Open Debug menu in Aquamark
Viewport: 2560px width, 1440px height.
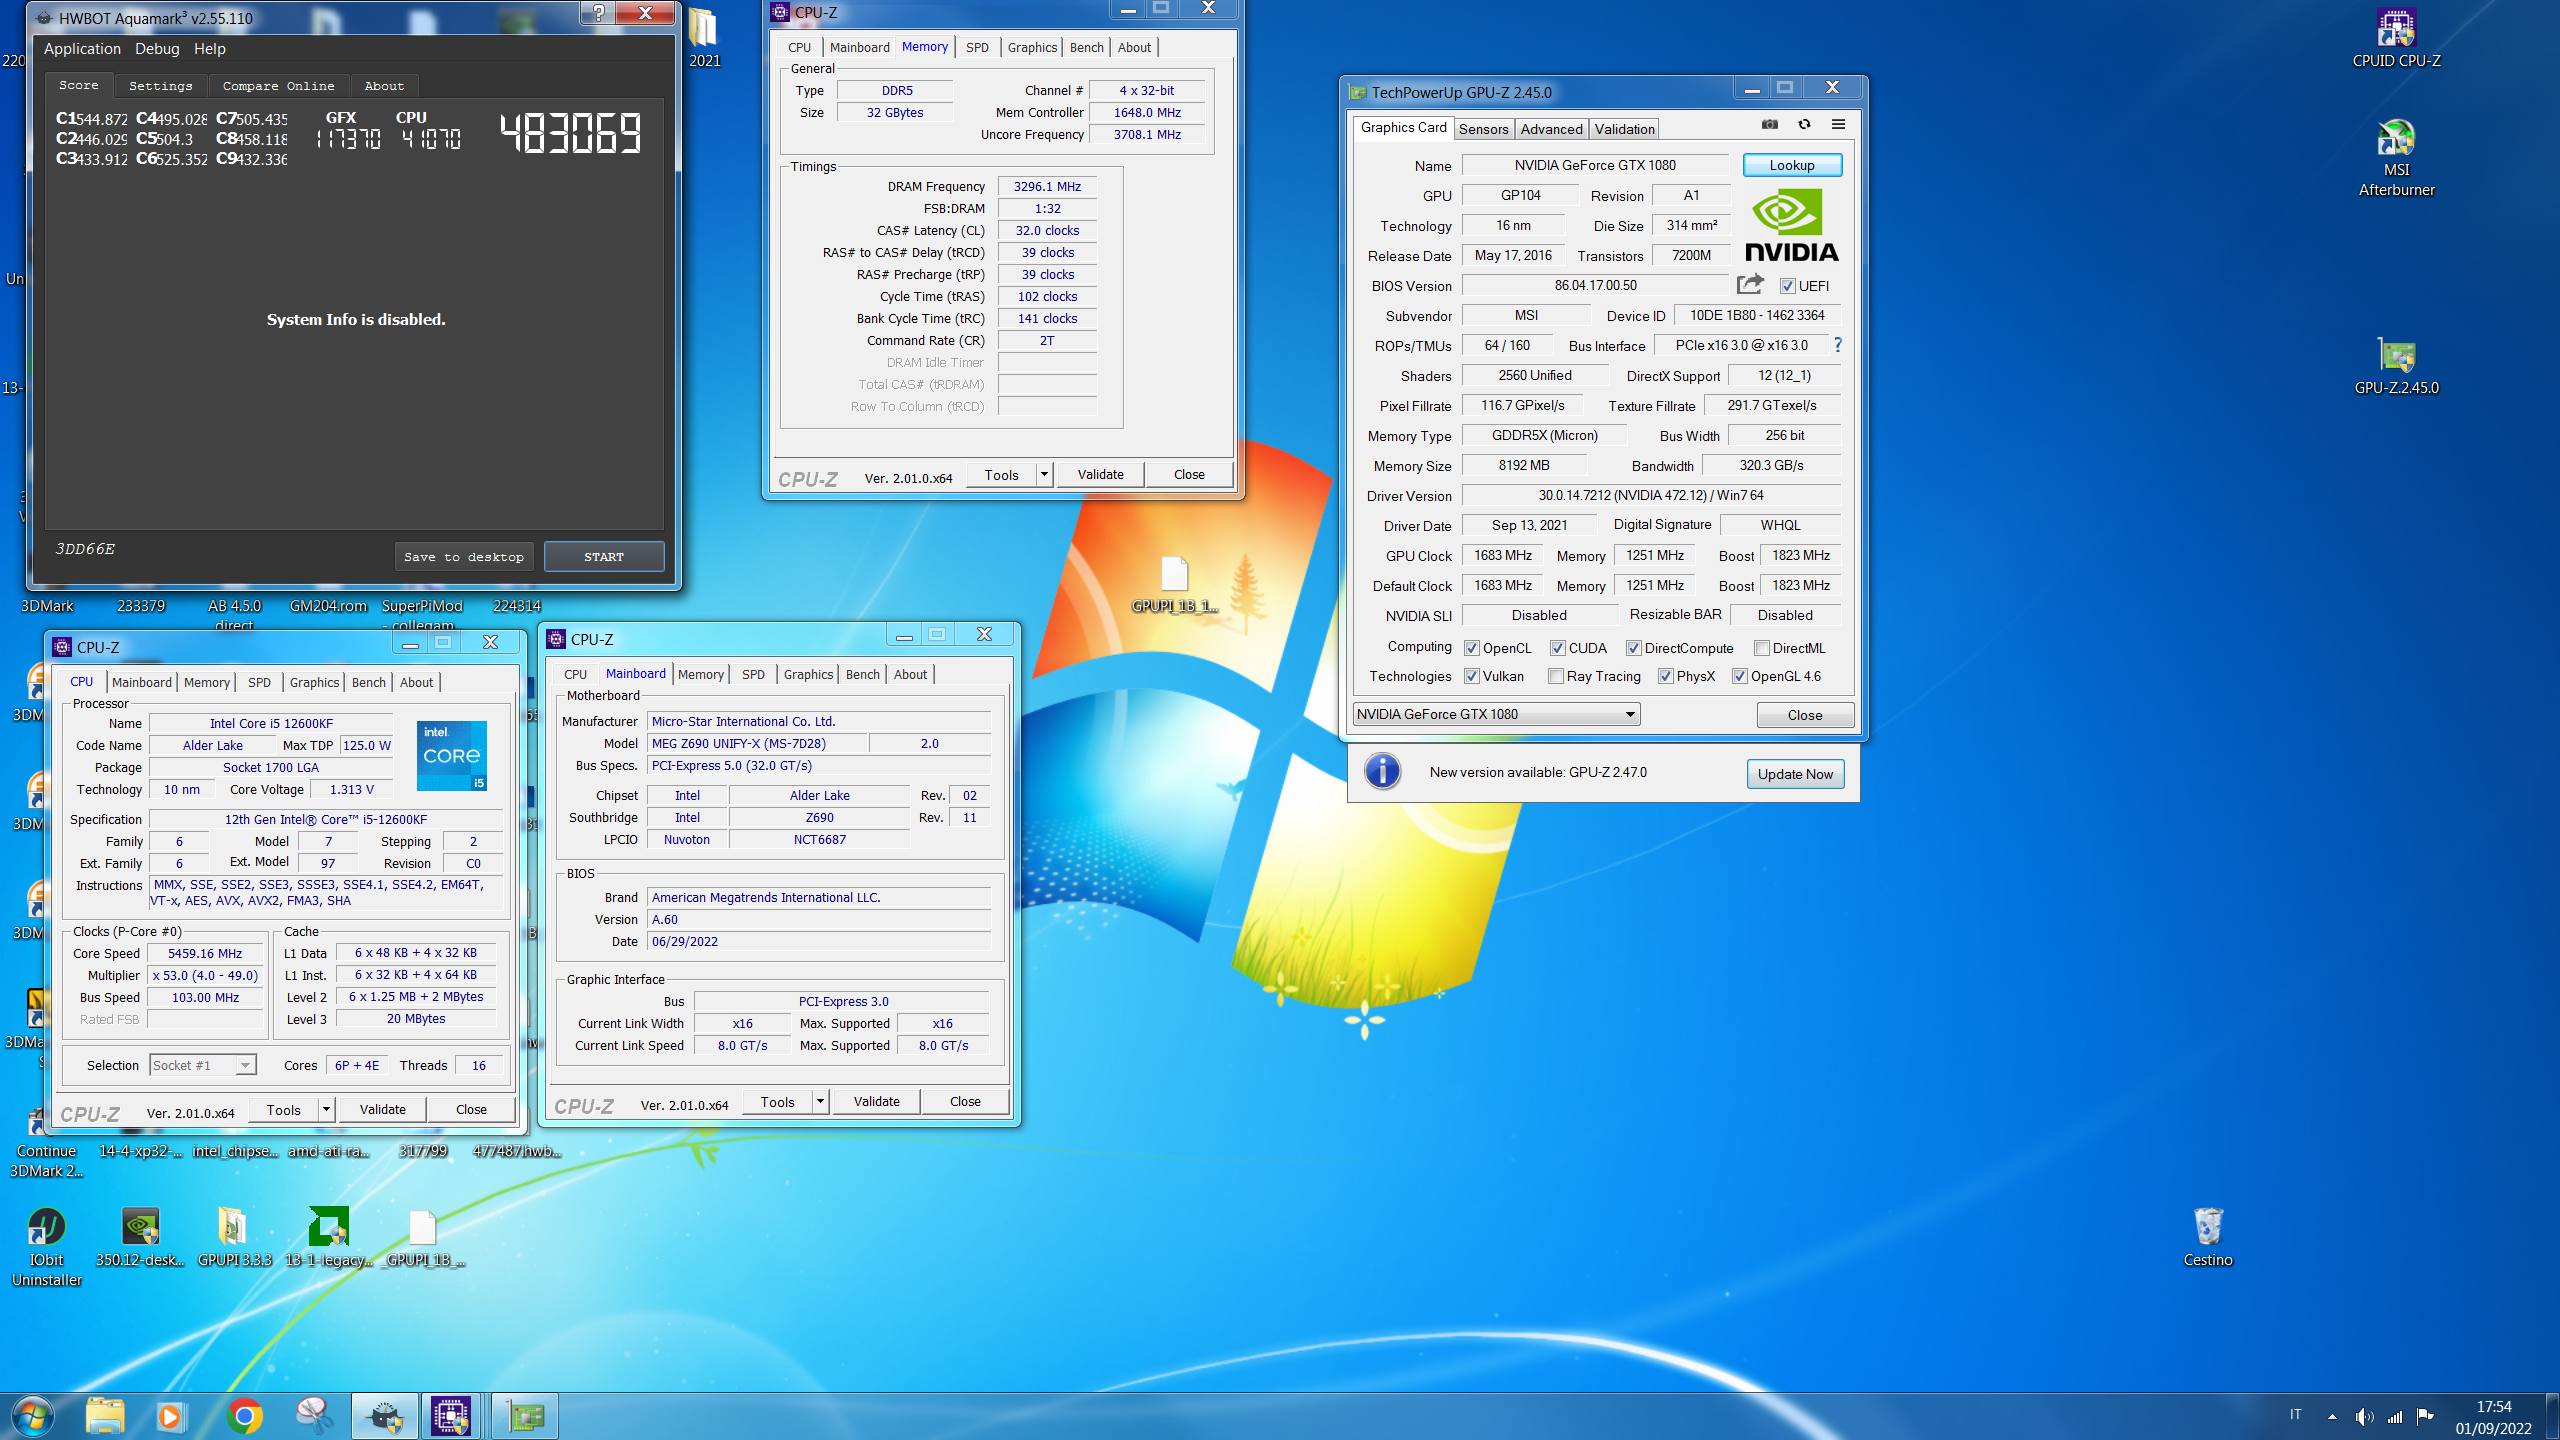point(157,49)
